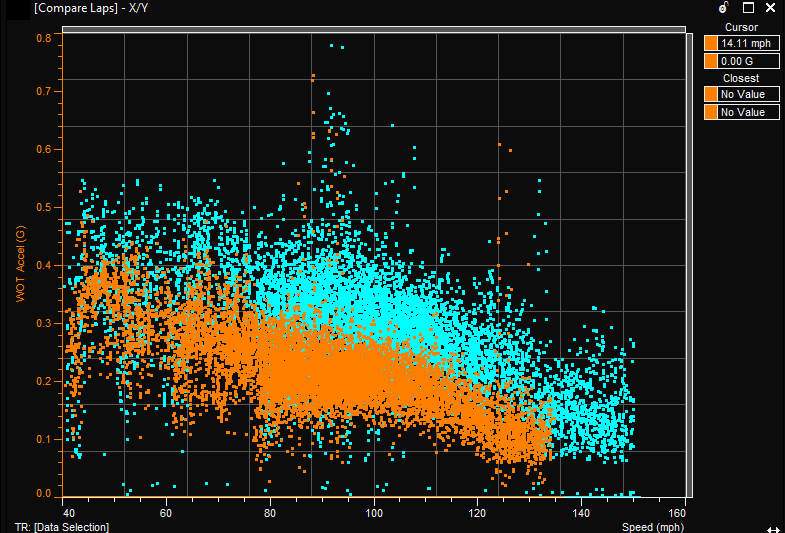Viewport: 785px width, 533px height.
Task: Click the Cursor heading in legend panel
Action: (741, 28)
